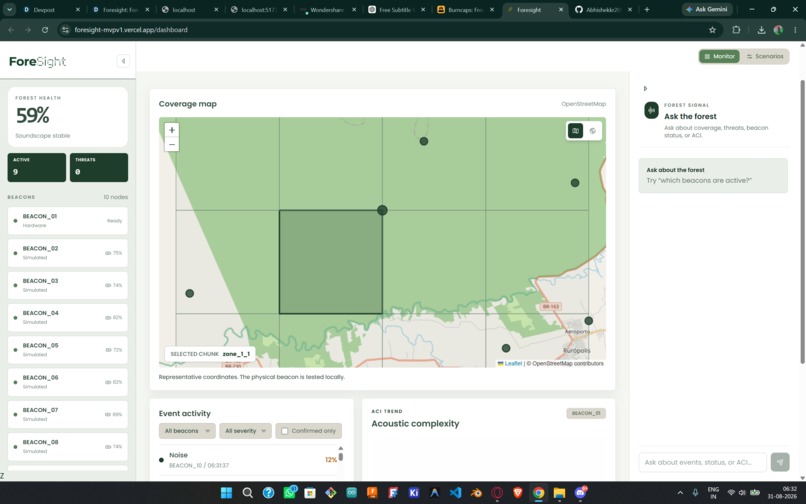Open the Chrome tab search dropdown
This screenshot has width=806, height=504.
tap(9, 9)
